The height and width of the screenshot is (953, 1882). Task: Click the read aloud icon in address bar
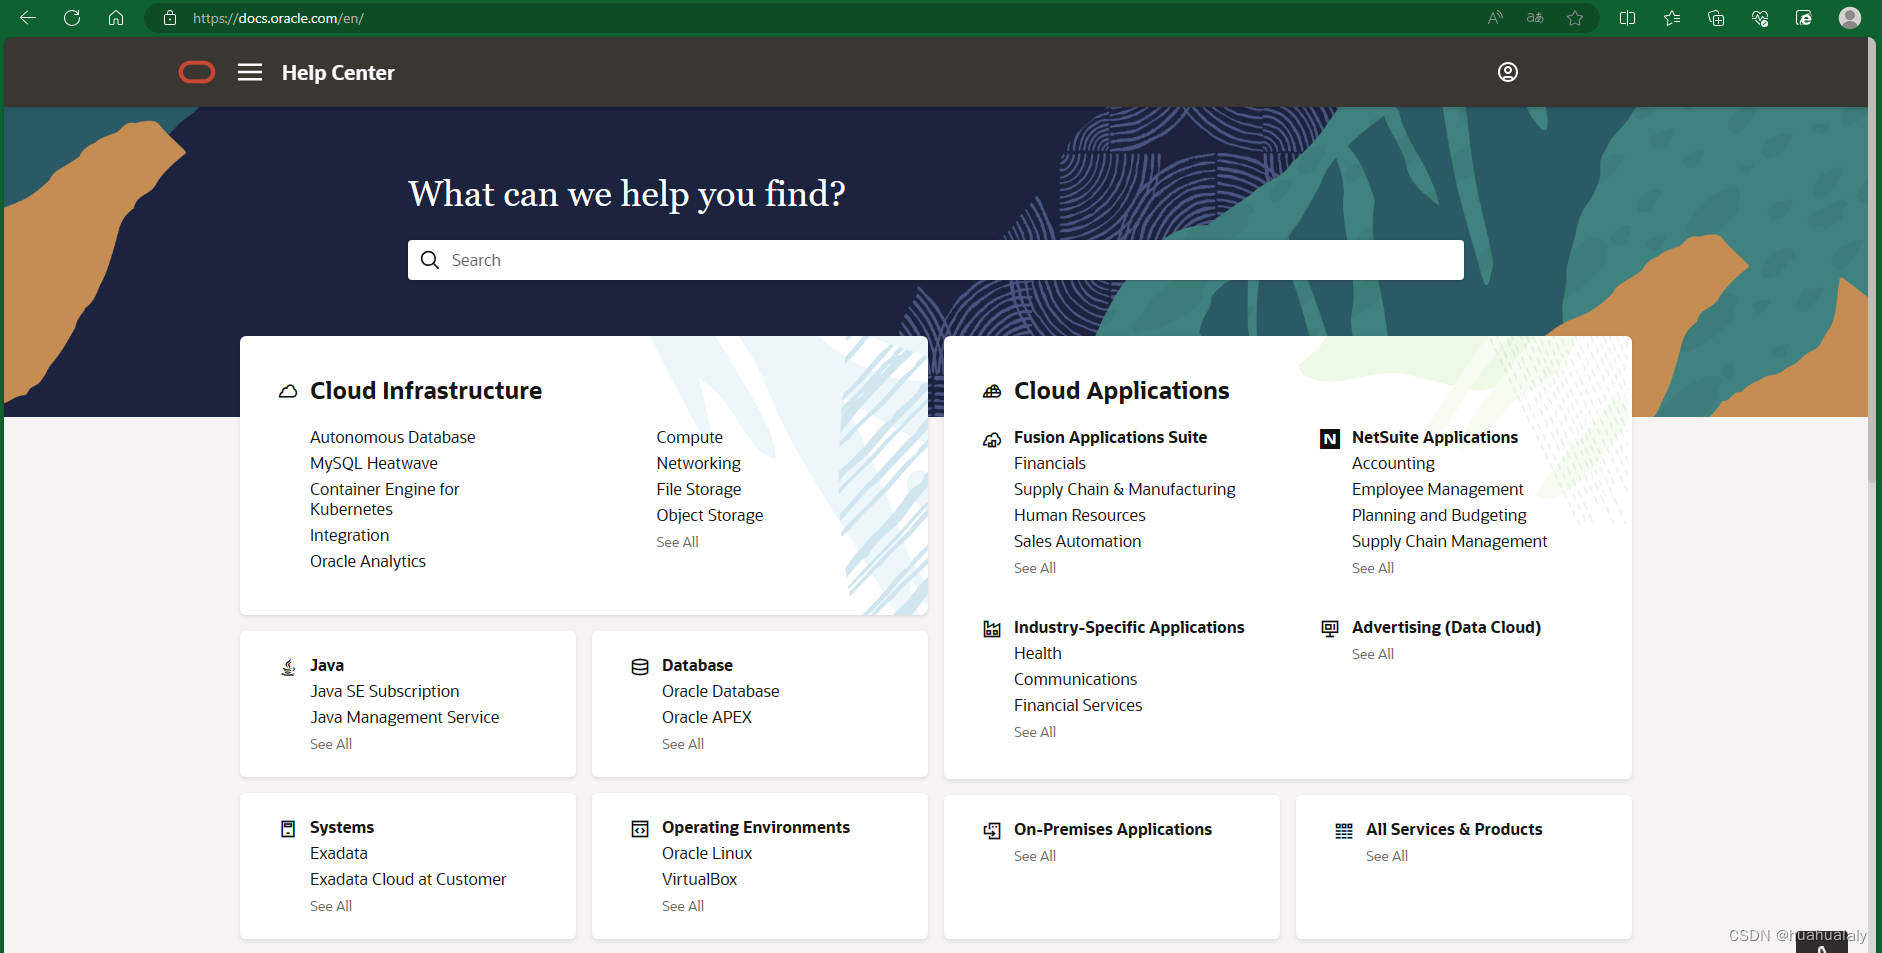click(x=1495, y=18)
